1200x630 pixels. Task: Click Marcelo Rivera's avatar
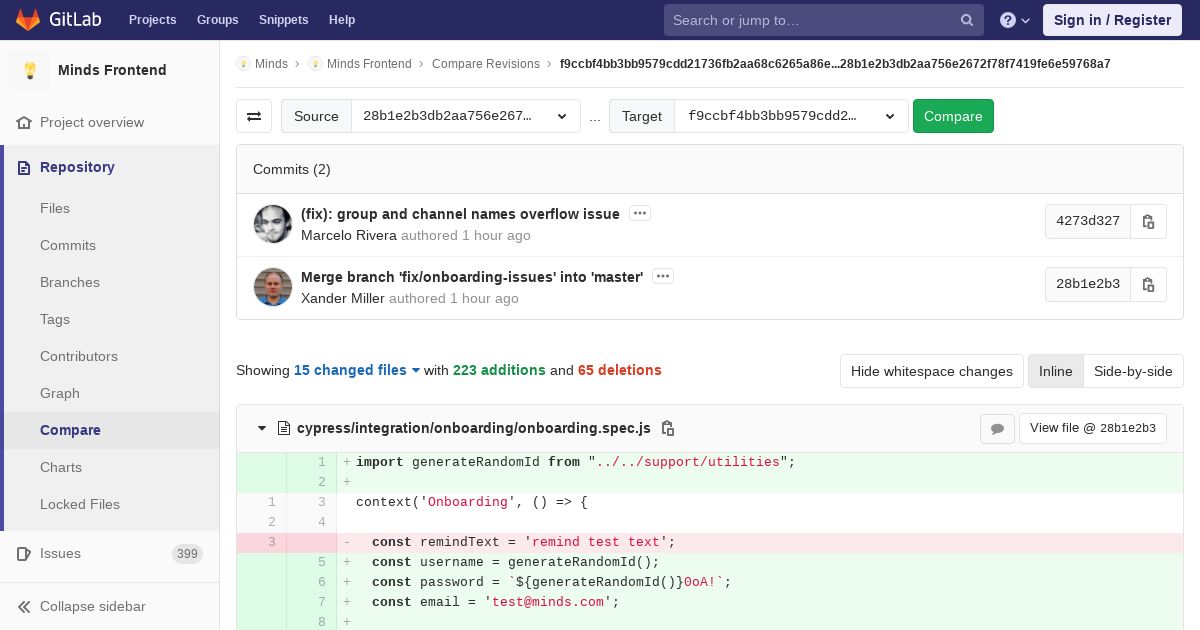coord(273,224)
